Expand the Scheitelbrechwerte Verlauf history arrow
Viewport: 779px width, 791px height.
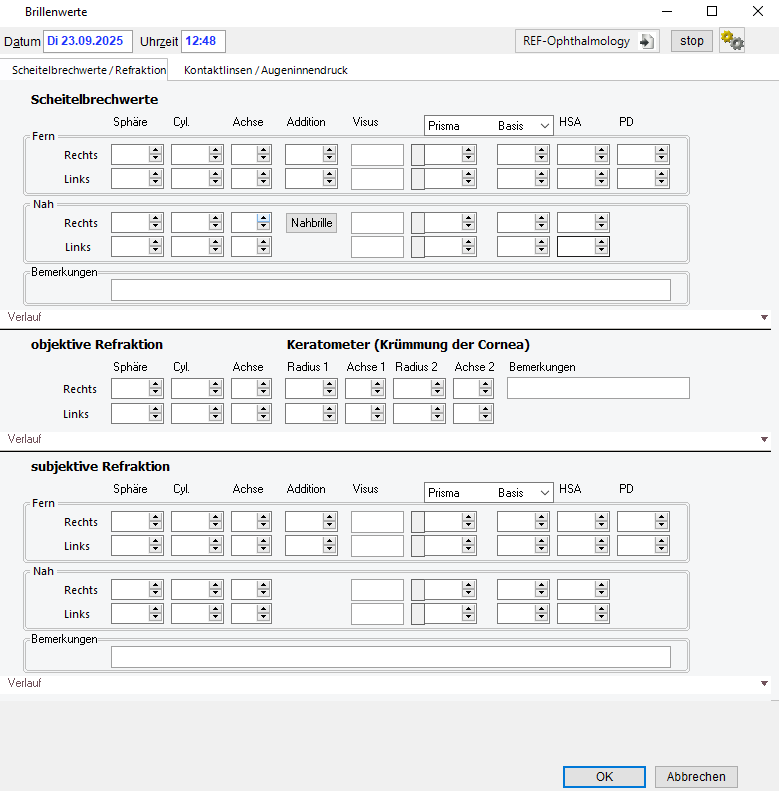tap(764, 317)
